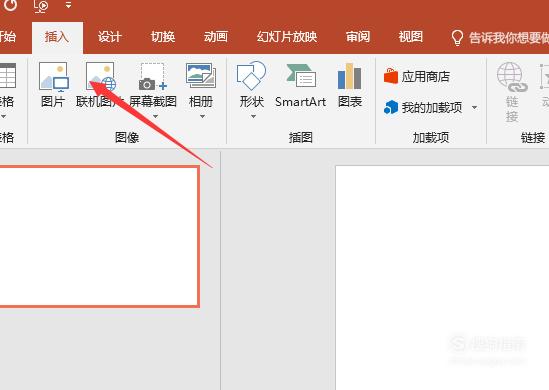Select the 插入 Insert tab

coord(57,37)
